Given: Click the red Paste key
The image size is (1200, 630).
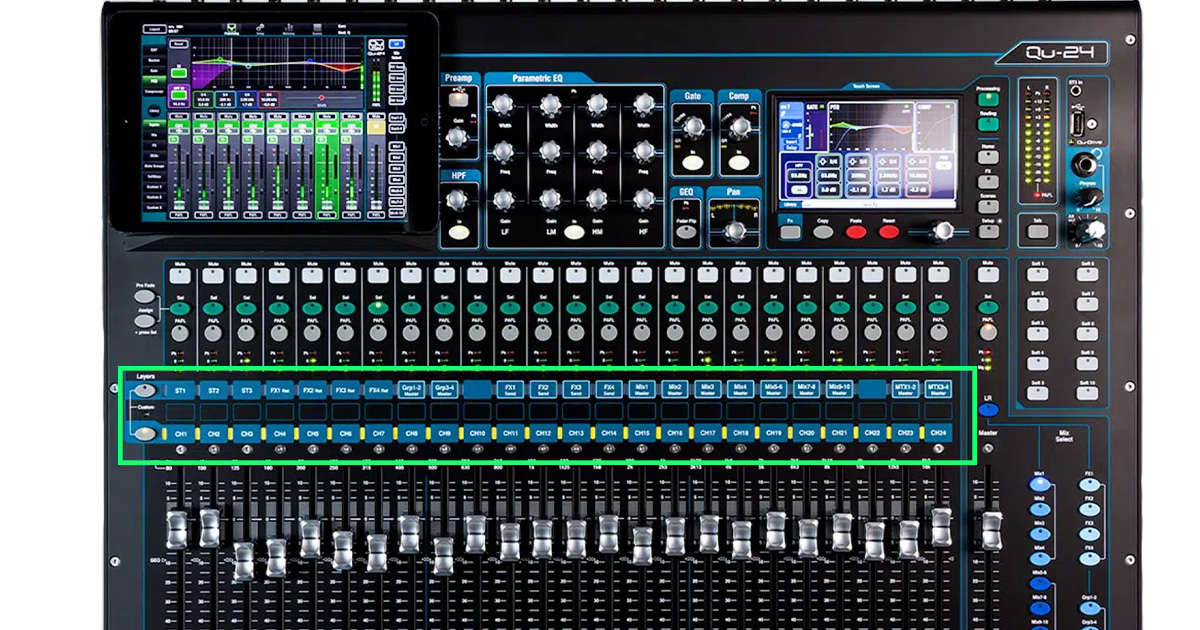Looking at the screenshot, I should [855, 232].
